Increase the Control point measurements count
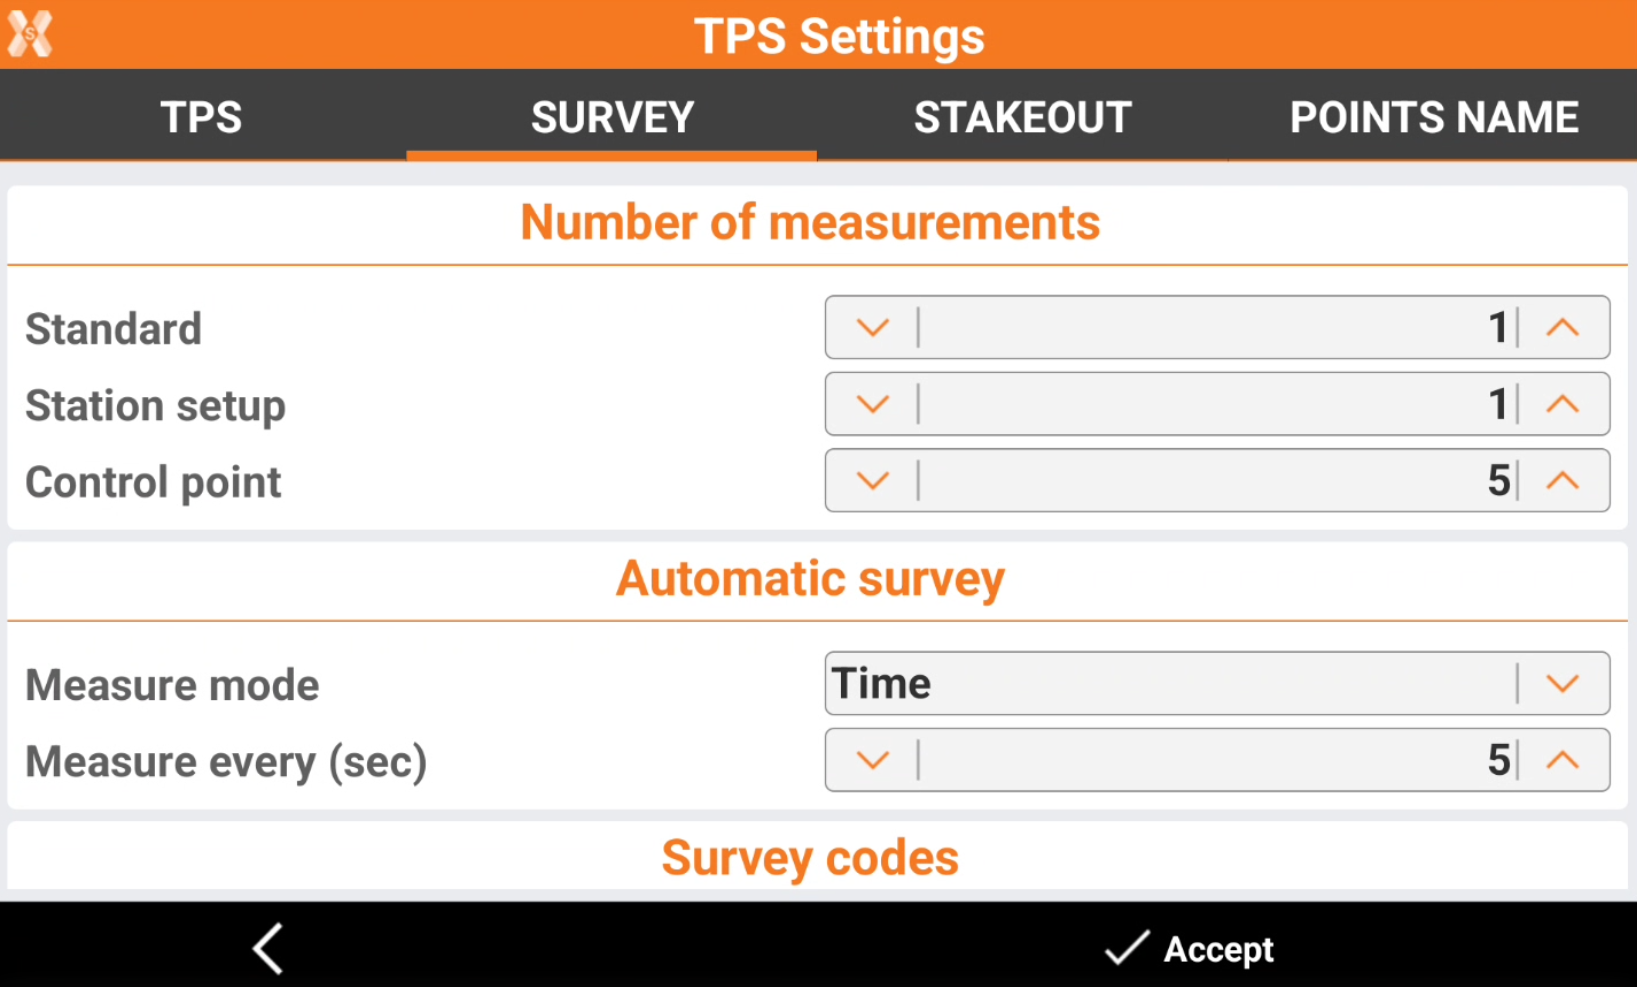 point(1562,481)
